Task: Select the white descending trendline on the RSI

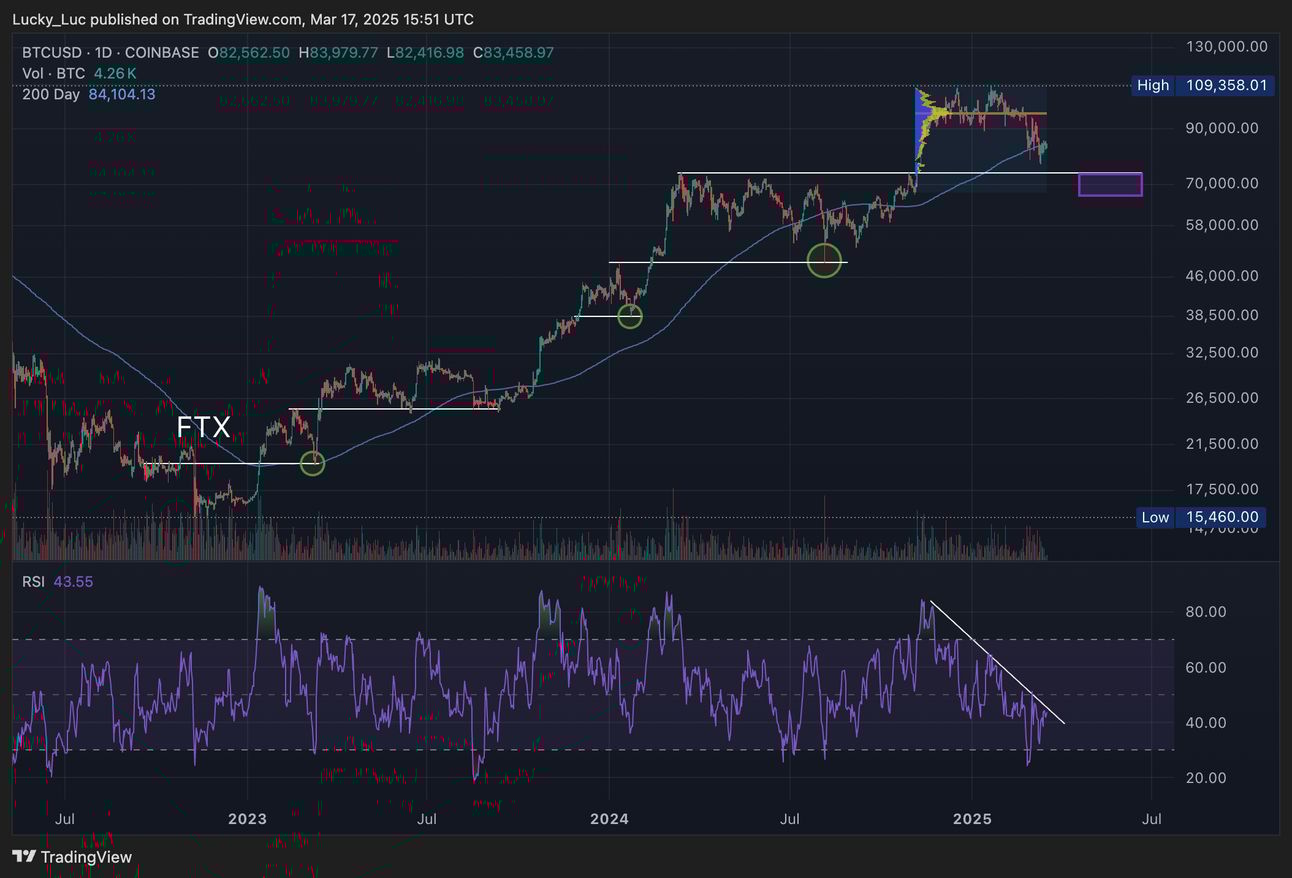Action: [996, 662]
